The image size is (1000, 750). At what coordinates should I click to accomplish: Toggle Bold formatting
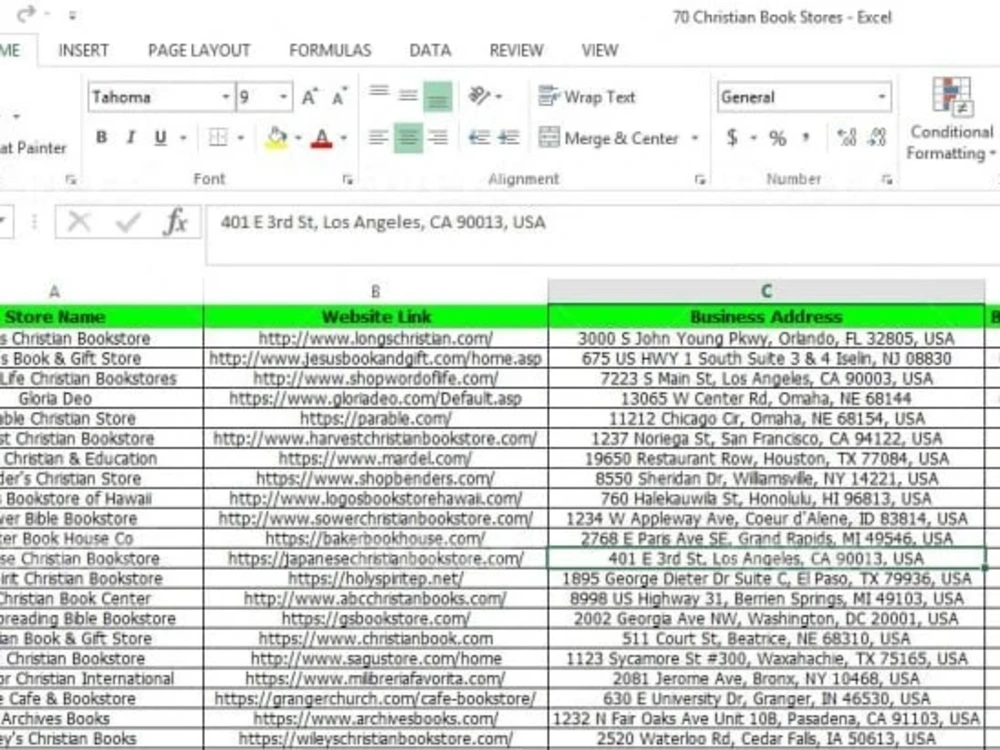click(x=101, y=138)
